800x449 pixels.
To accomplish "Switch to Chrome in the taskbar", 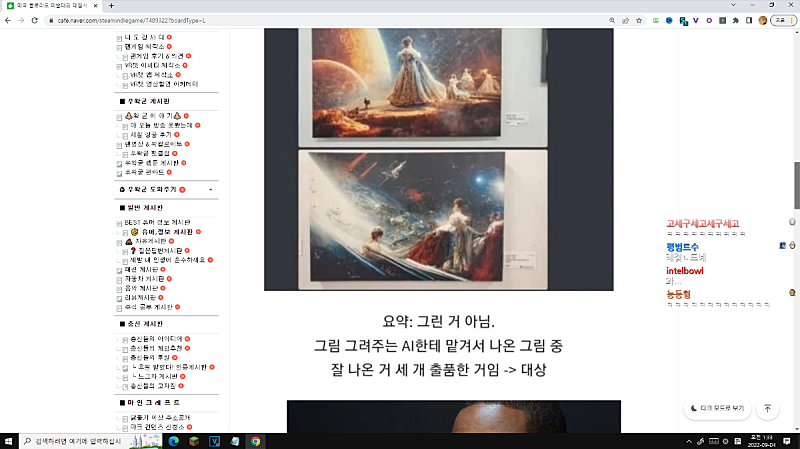I will (255, 441).
